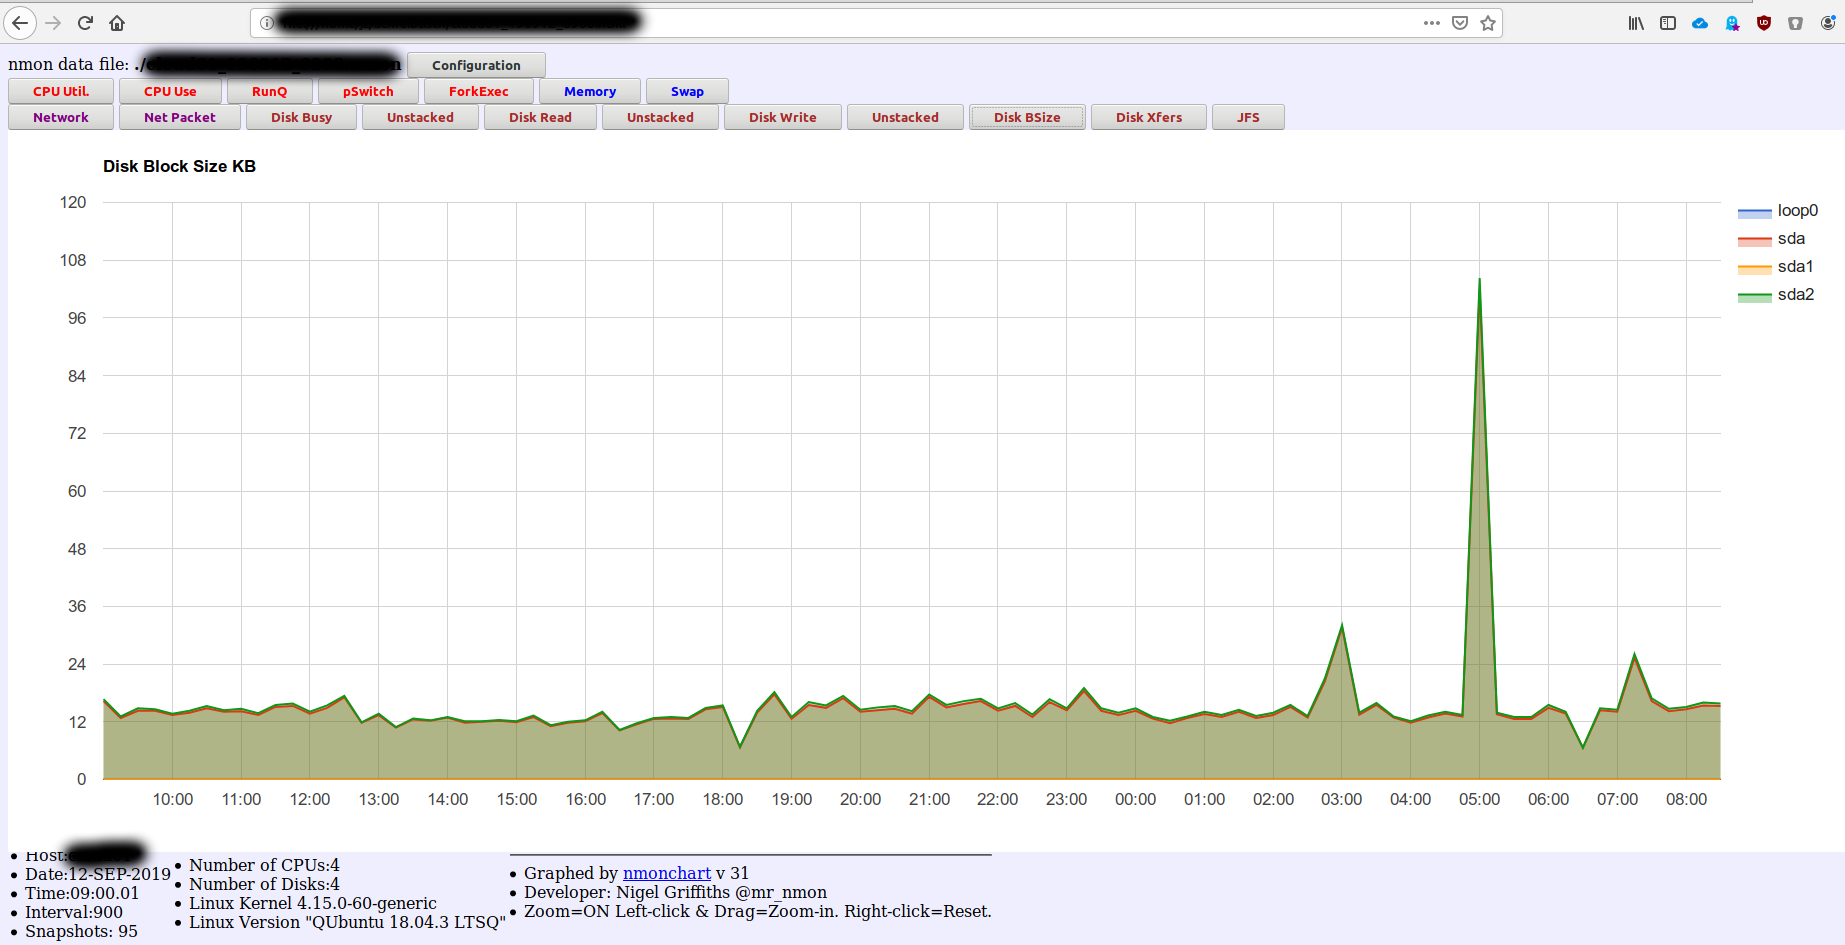
Task: Open the Firefox account menu
Action: point(1827,23)
